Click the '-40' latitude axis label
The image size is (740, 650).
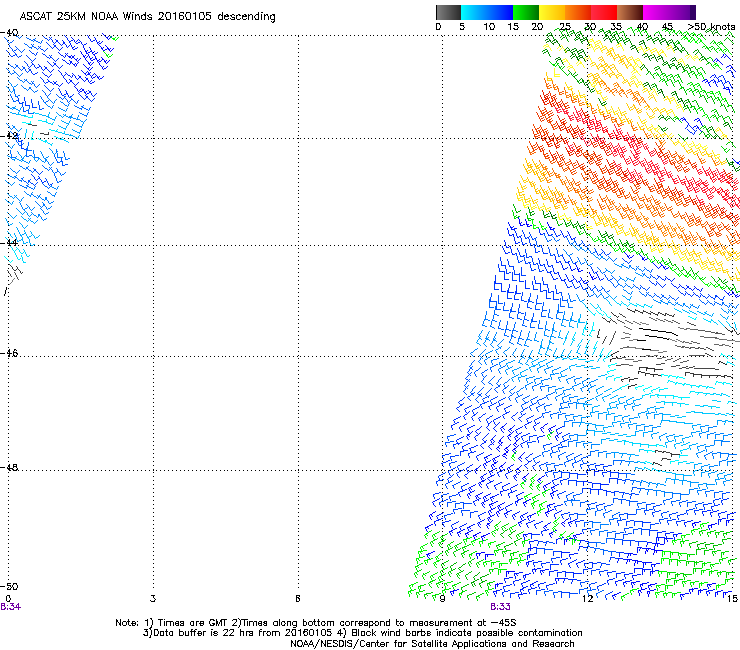pyautogui.click(x=9, y=33)
